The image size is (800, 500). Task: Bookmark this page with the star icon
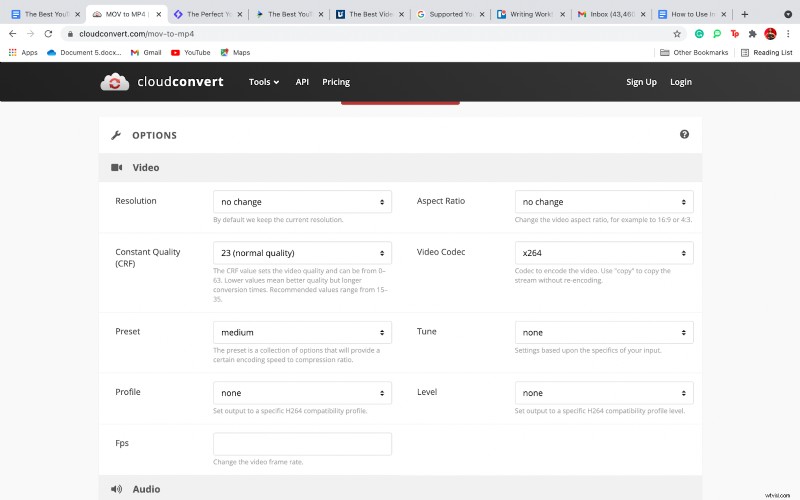point(677,34)
